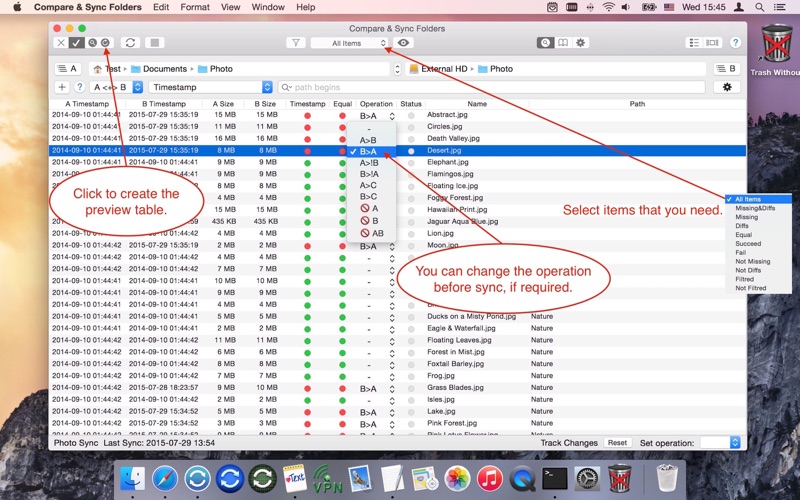This screenshot has width=800, height=500.
Task: Click the Photo folder in path B
Action: [495, 69]
